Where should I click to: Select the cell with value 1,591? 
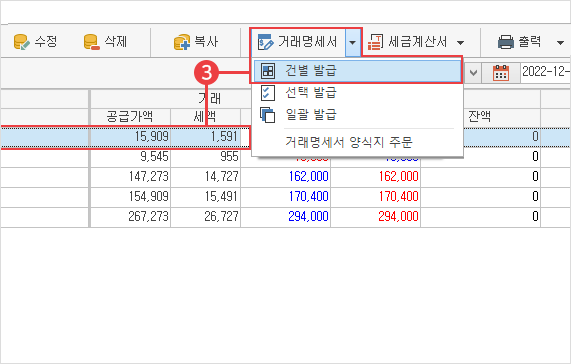pyautogui.click(x=205, y=136)
